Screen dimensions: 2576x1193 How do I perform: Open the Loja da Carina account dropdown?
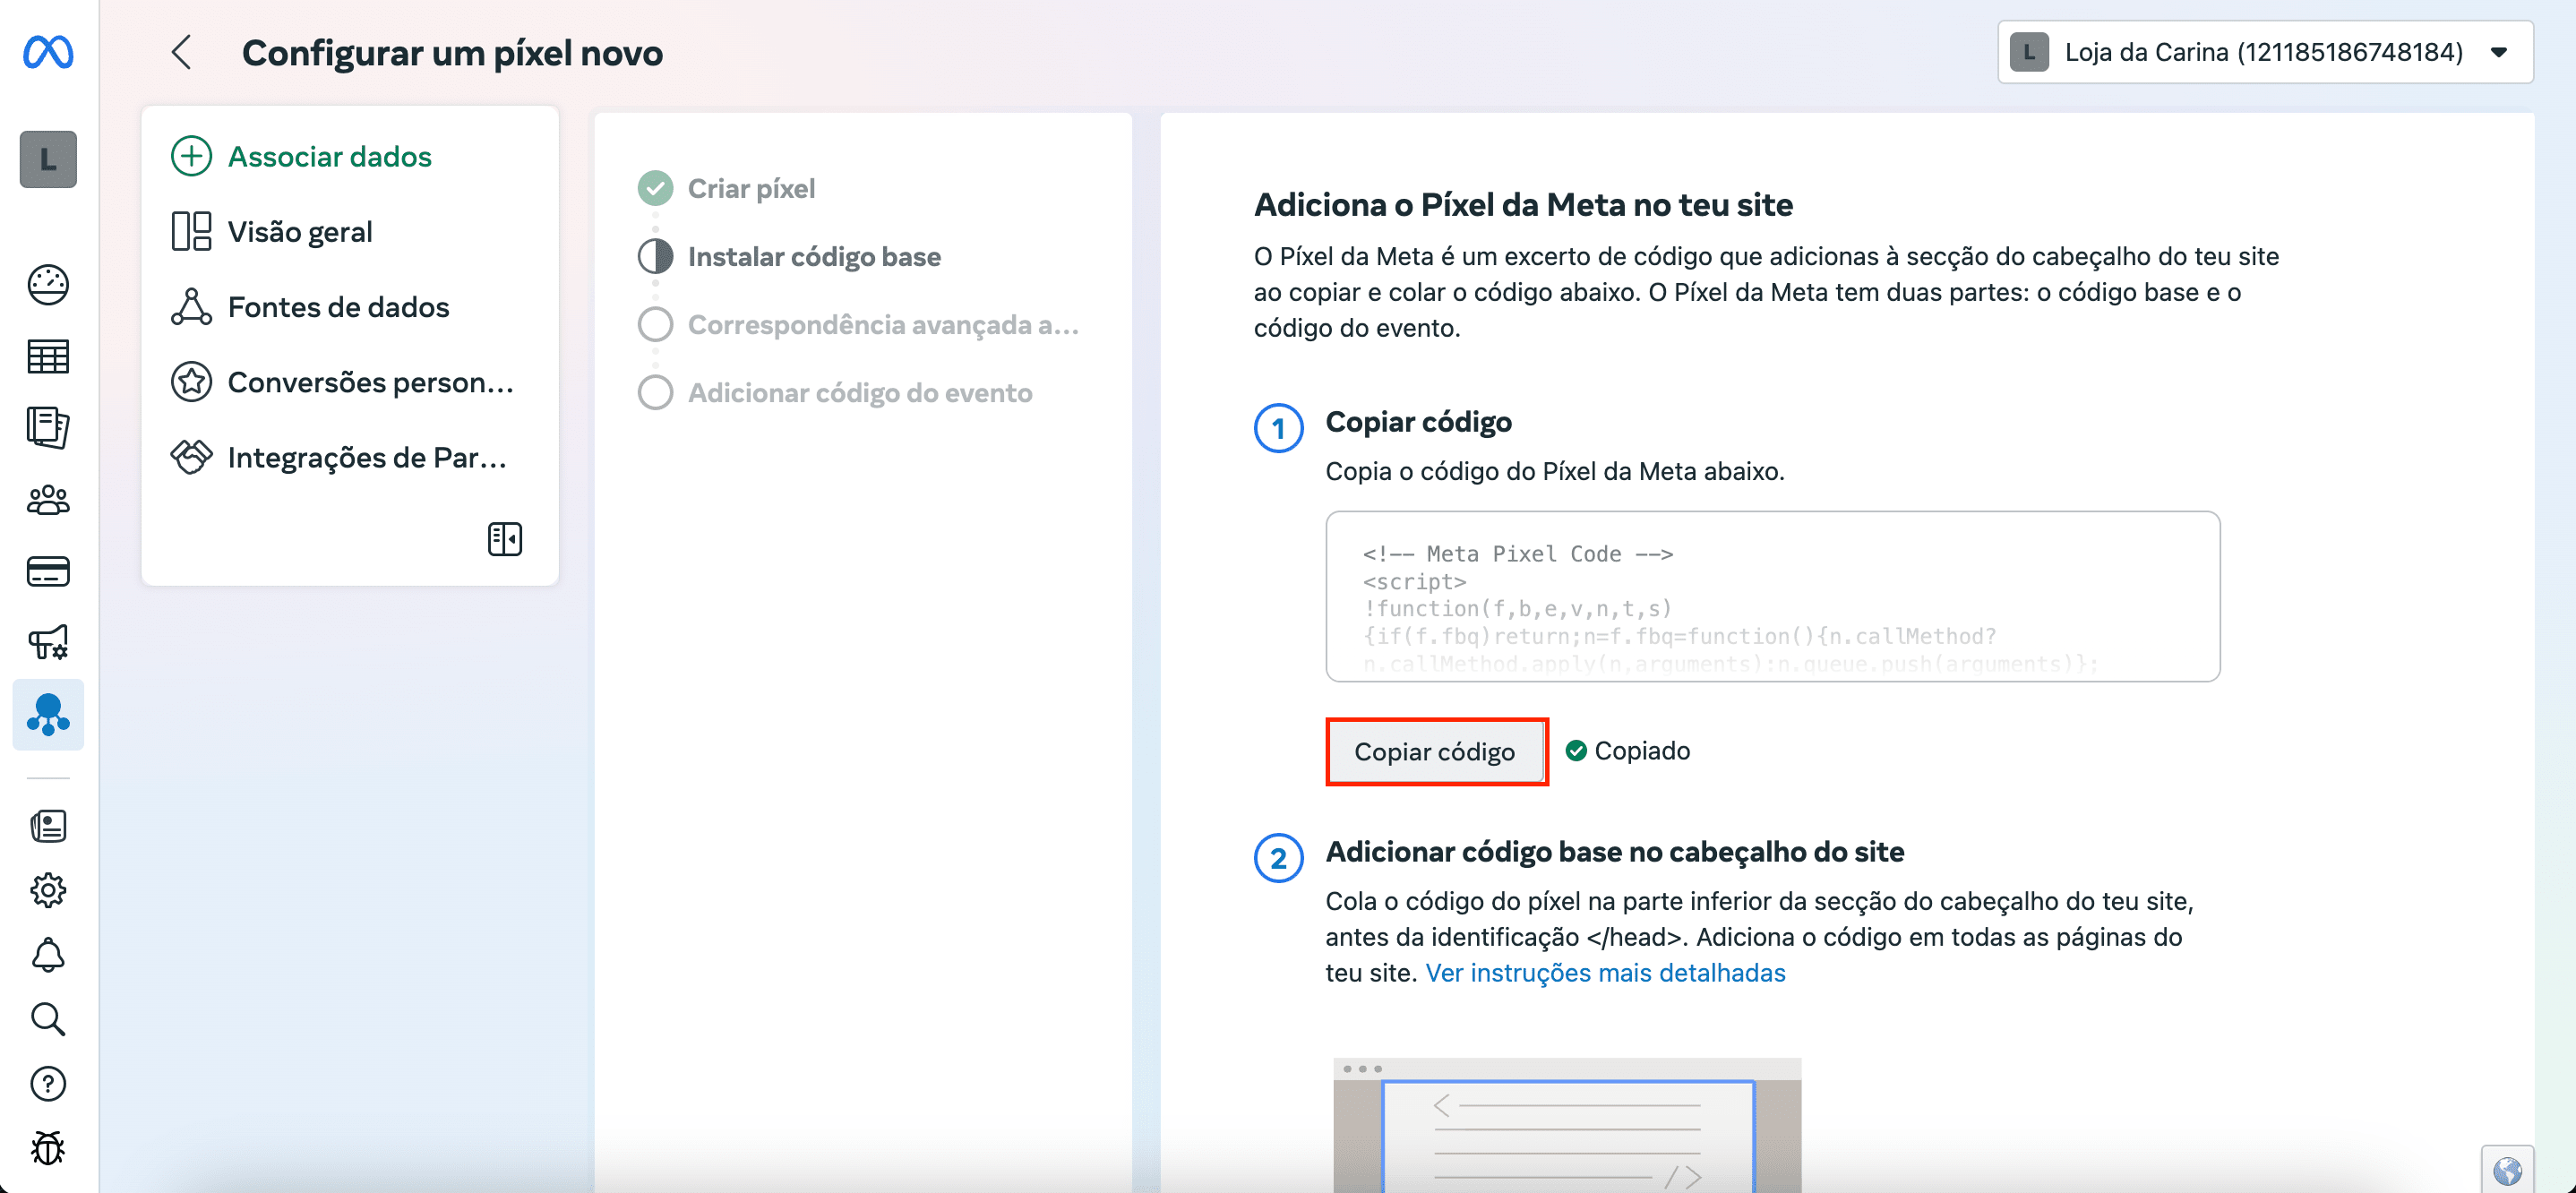pyautogui.click(x=2264, y=52)
